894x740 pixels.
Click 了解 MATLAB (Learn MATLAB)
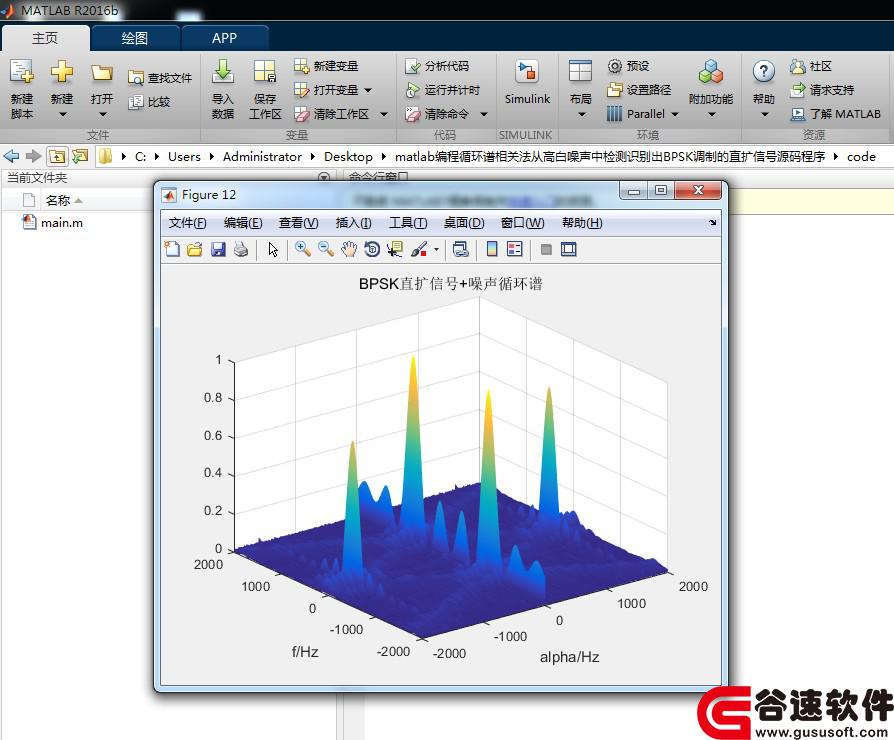[835, 114]
